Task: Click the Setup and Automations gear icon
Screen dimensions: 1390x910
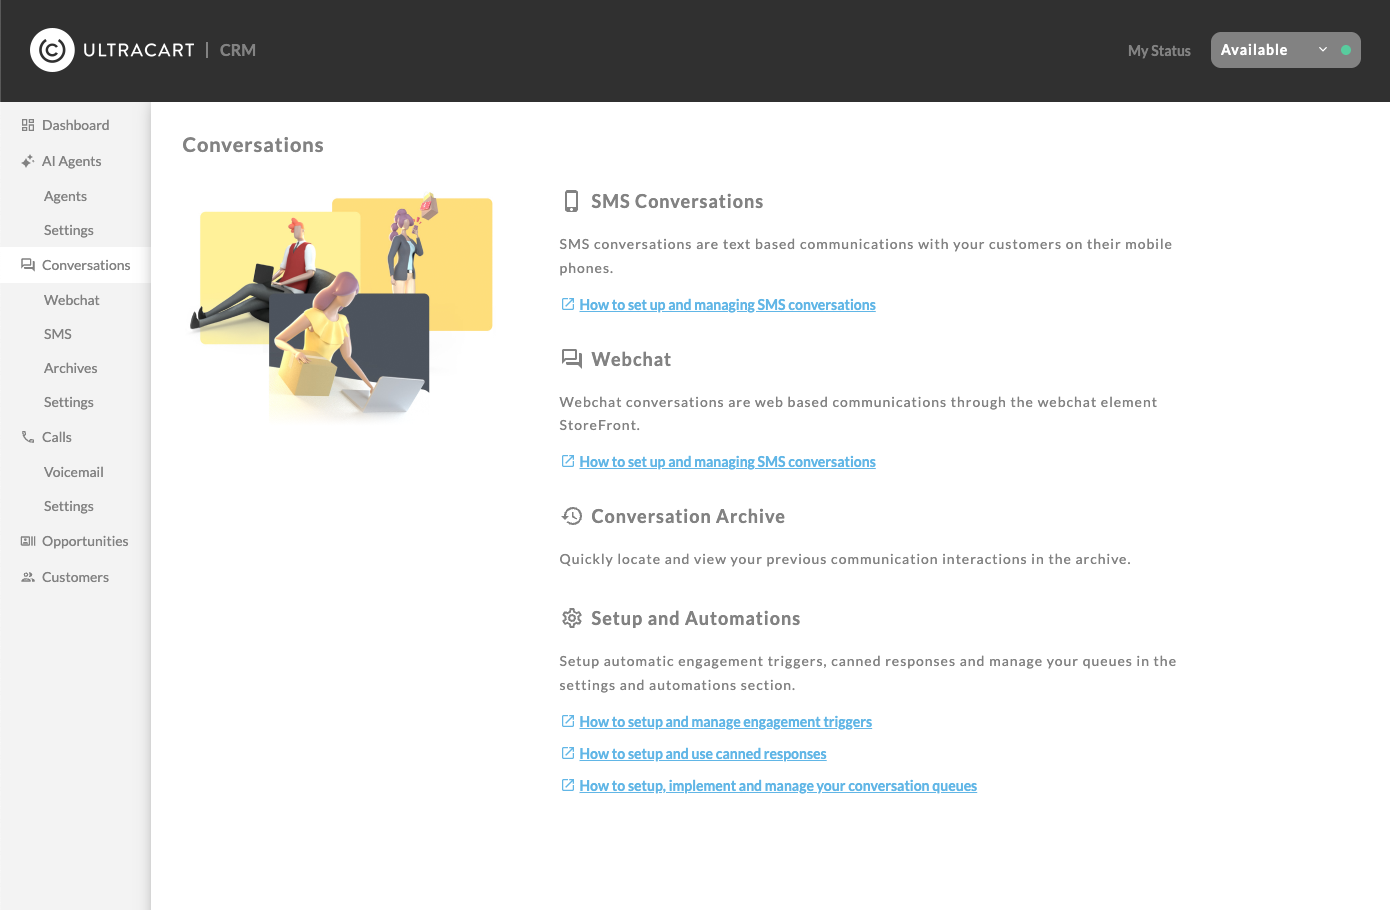Action: point(572,618)
